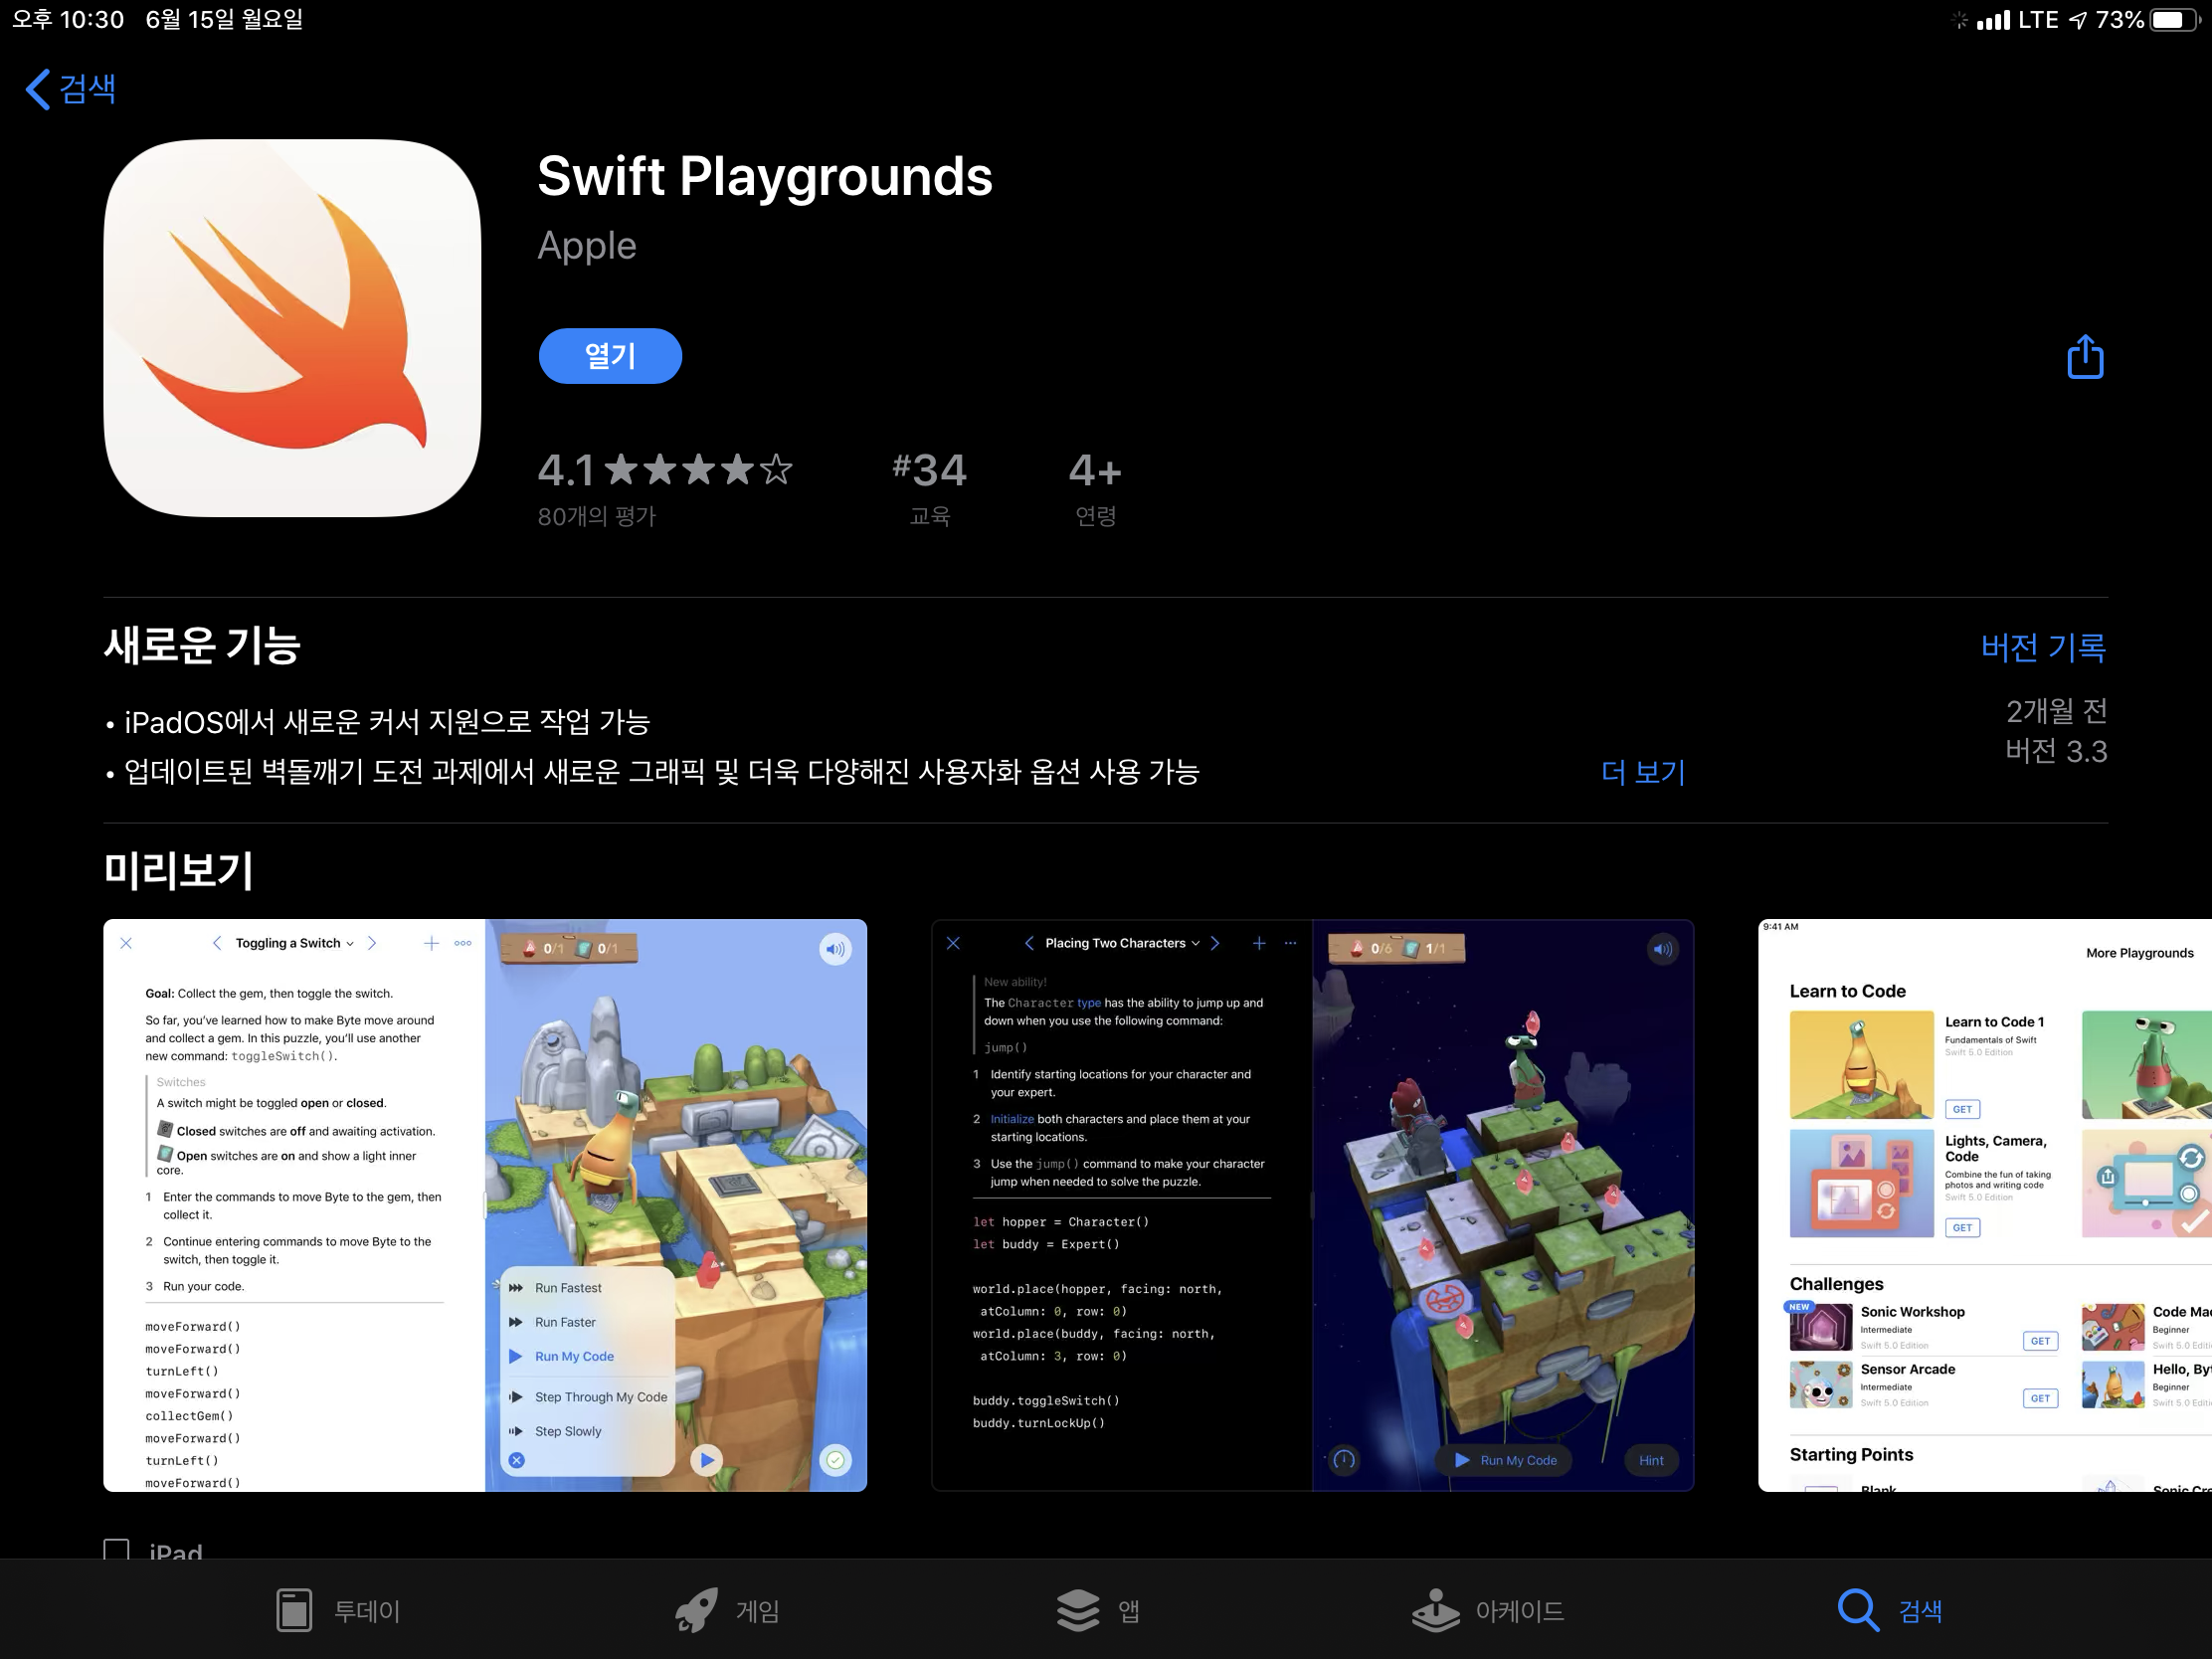Expand release notes with 더 보기
The image size is (2212, 1659).
tap(1642, 772)
